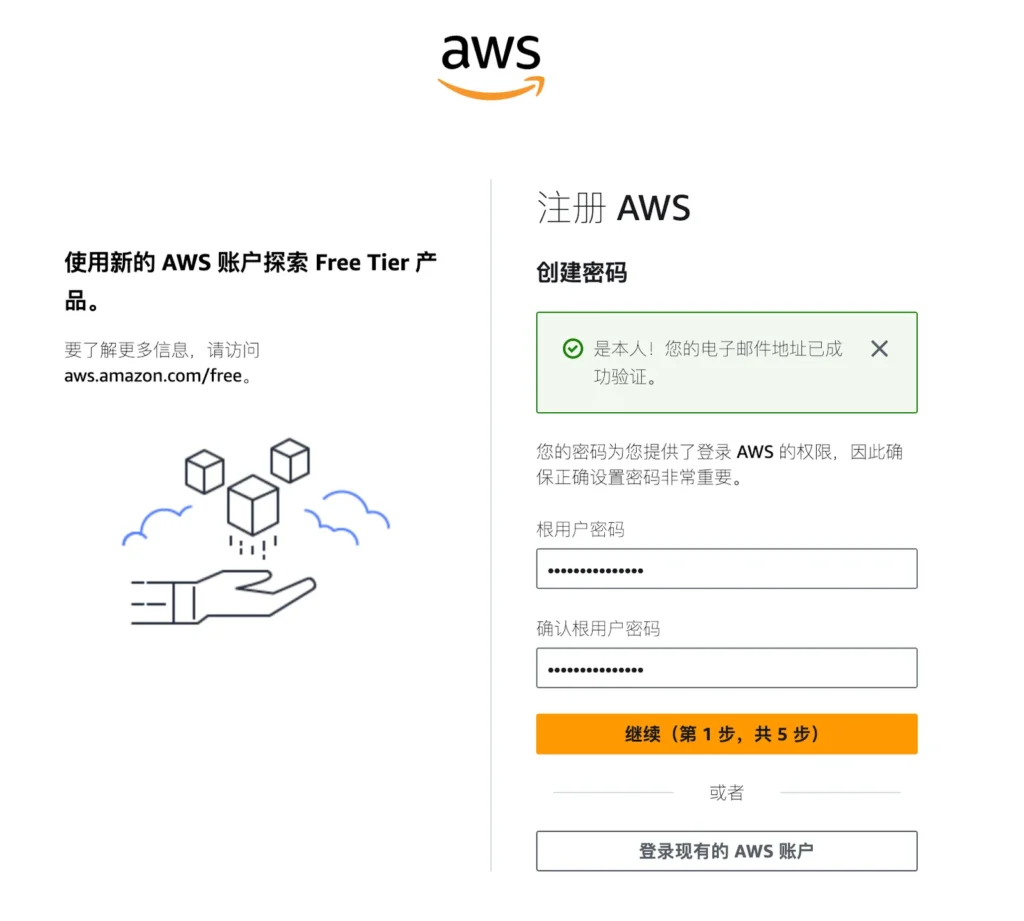Screen dimensions: 1024x921
Task: Click the 或者 divider text
Action: pos(726,793)
